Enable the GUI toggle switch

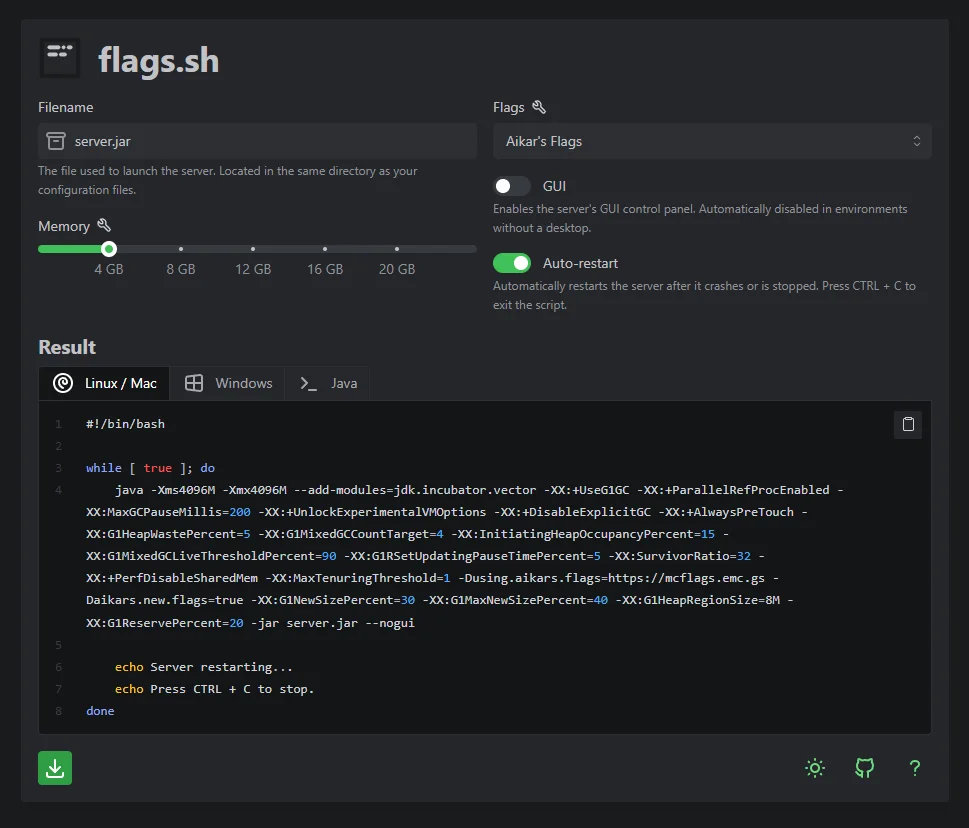pyautogui.click(x=512, y=186)
